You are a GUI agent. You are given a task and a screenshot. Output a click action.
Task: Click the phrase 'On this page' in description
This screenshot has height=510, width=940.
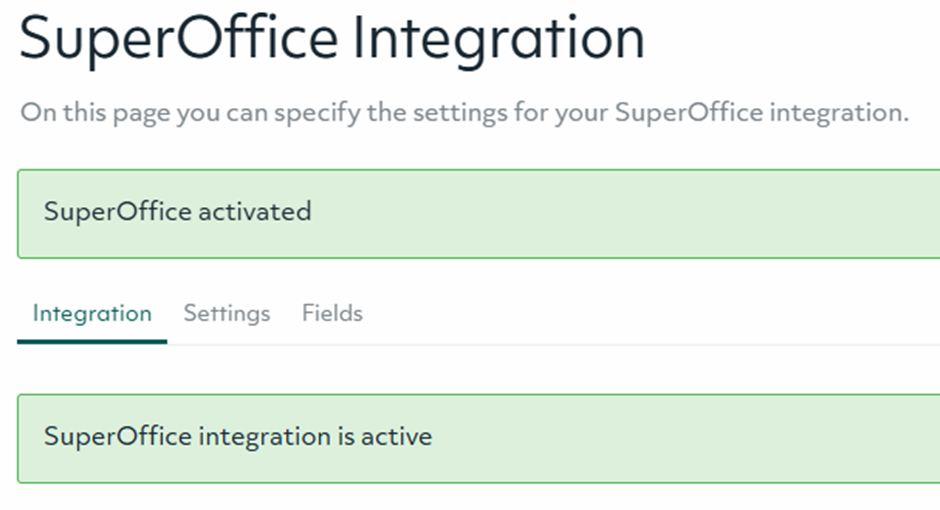(95, 112)
